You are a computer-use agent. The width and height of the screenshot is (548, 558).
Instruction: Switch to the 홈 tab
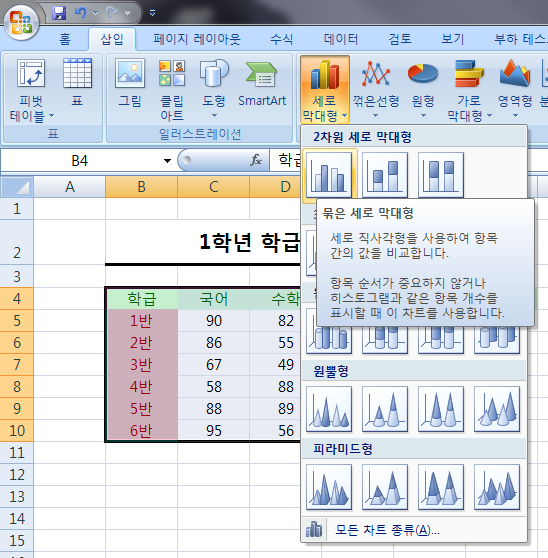point(65,39)
